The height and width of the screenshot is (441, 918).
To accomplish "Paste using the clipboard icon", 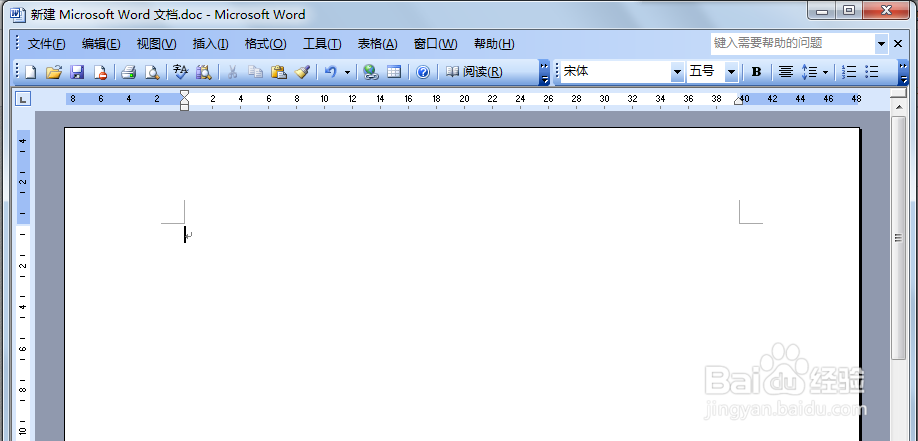I will (279, 72).
